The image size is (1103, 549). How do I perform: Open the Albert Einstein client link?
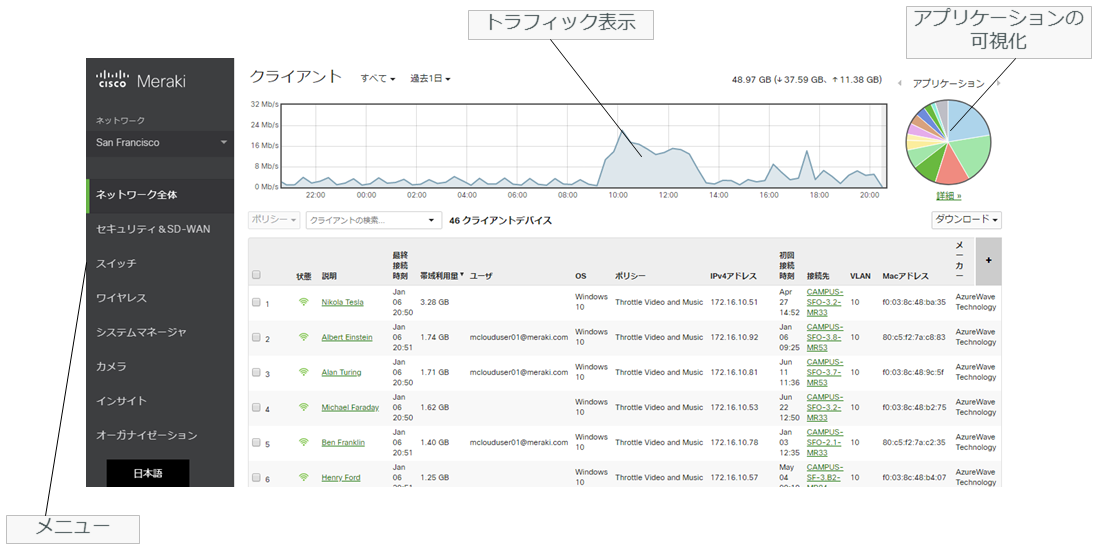346,337
